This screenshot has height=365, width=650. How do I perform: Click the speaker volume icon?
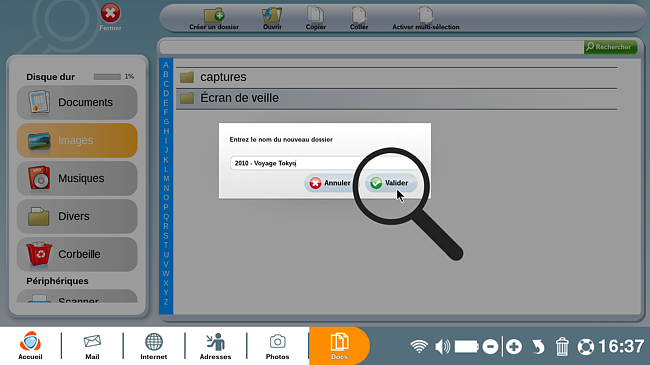442,346
